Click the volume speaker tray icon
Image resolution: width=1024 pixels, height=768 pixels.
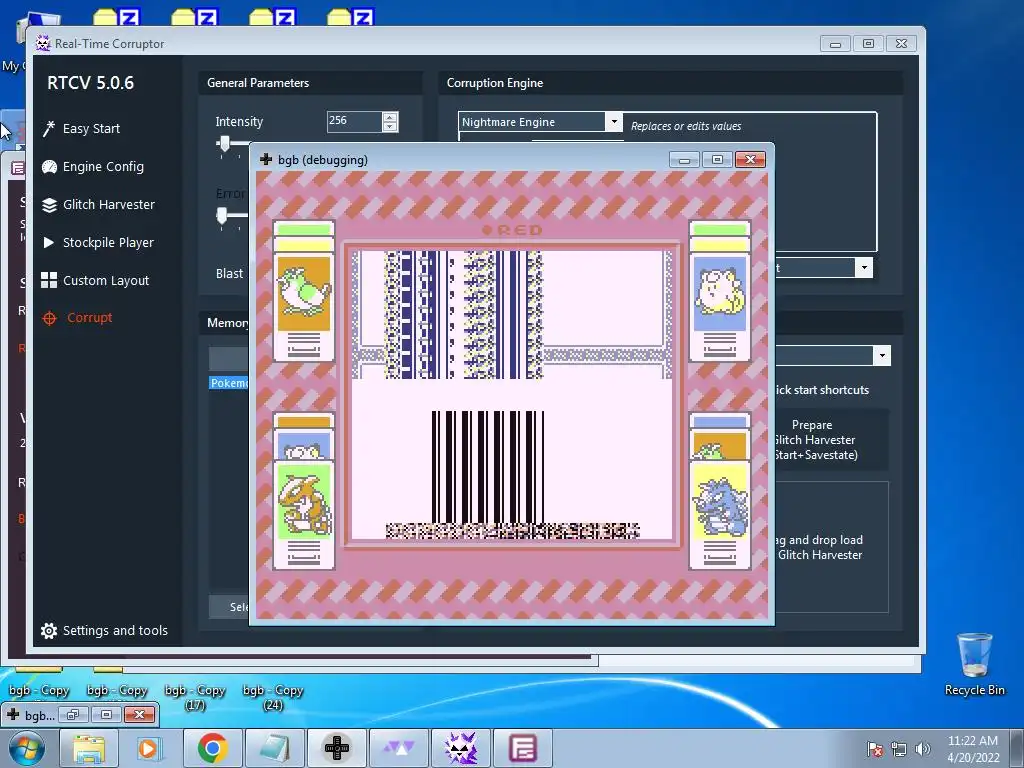click(922, 749)
